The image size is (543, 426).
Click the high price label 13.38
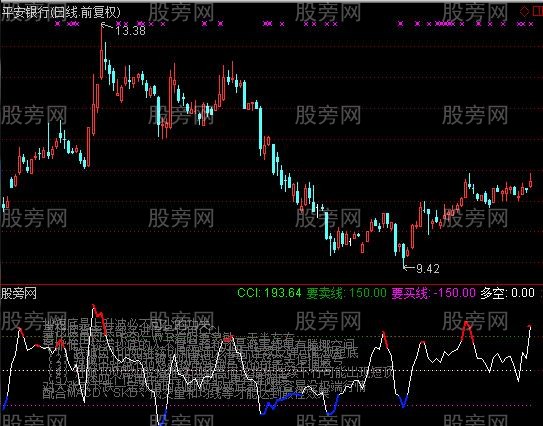click(130, 31)
